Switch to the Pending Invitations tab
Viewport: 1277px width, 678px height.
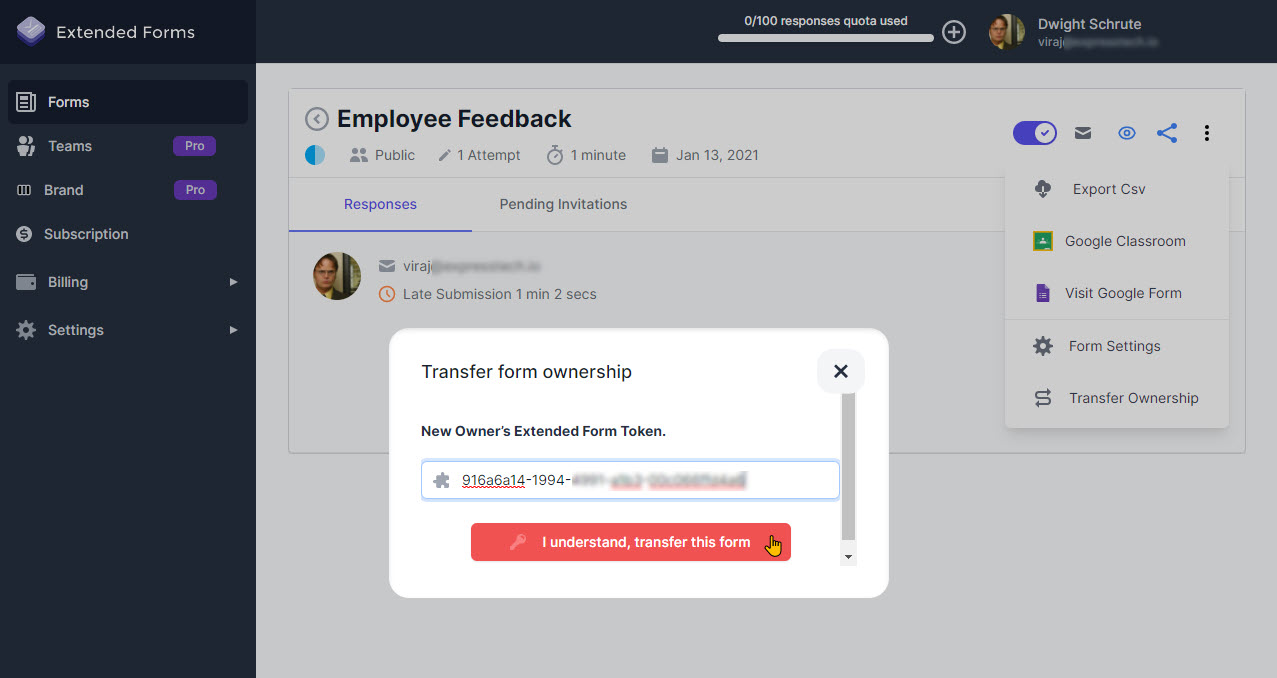click(x=562, y=204)
